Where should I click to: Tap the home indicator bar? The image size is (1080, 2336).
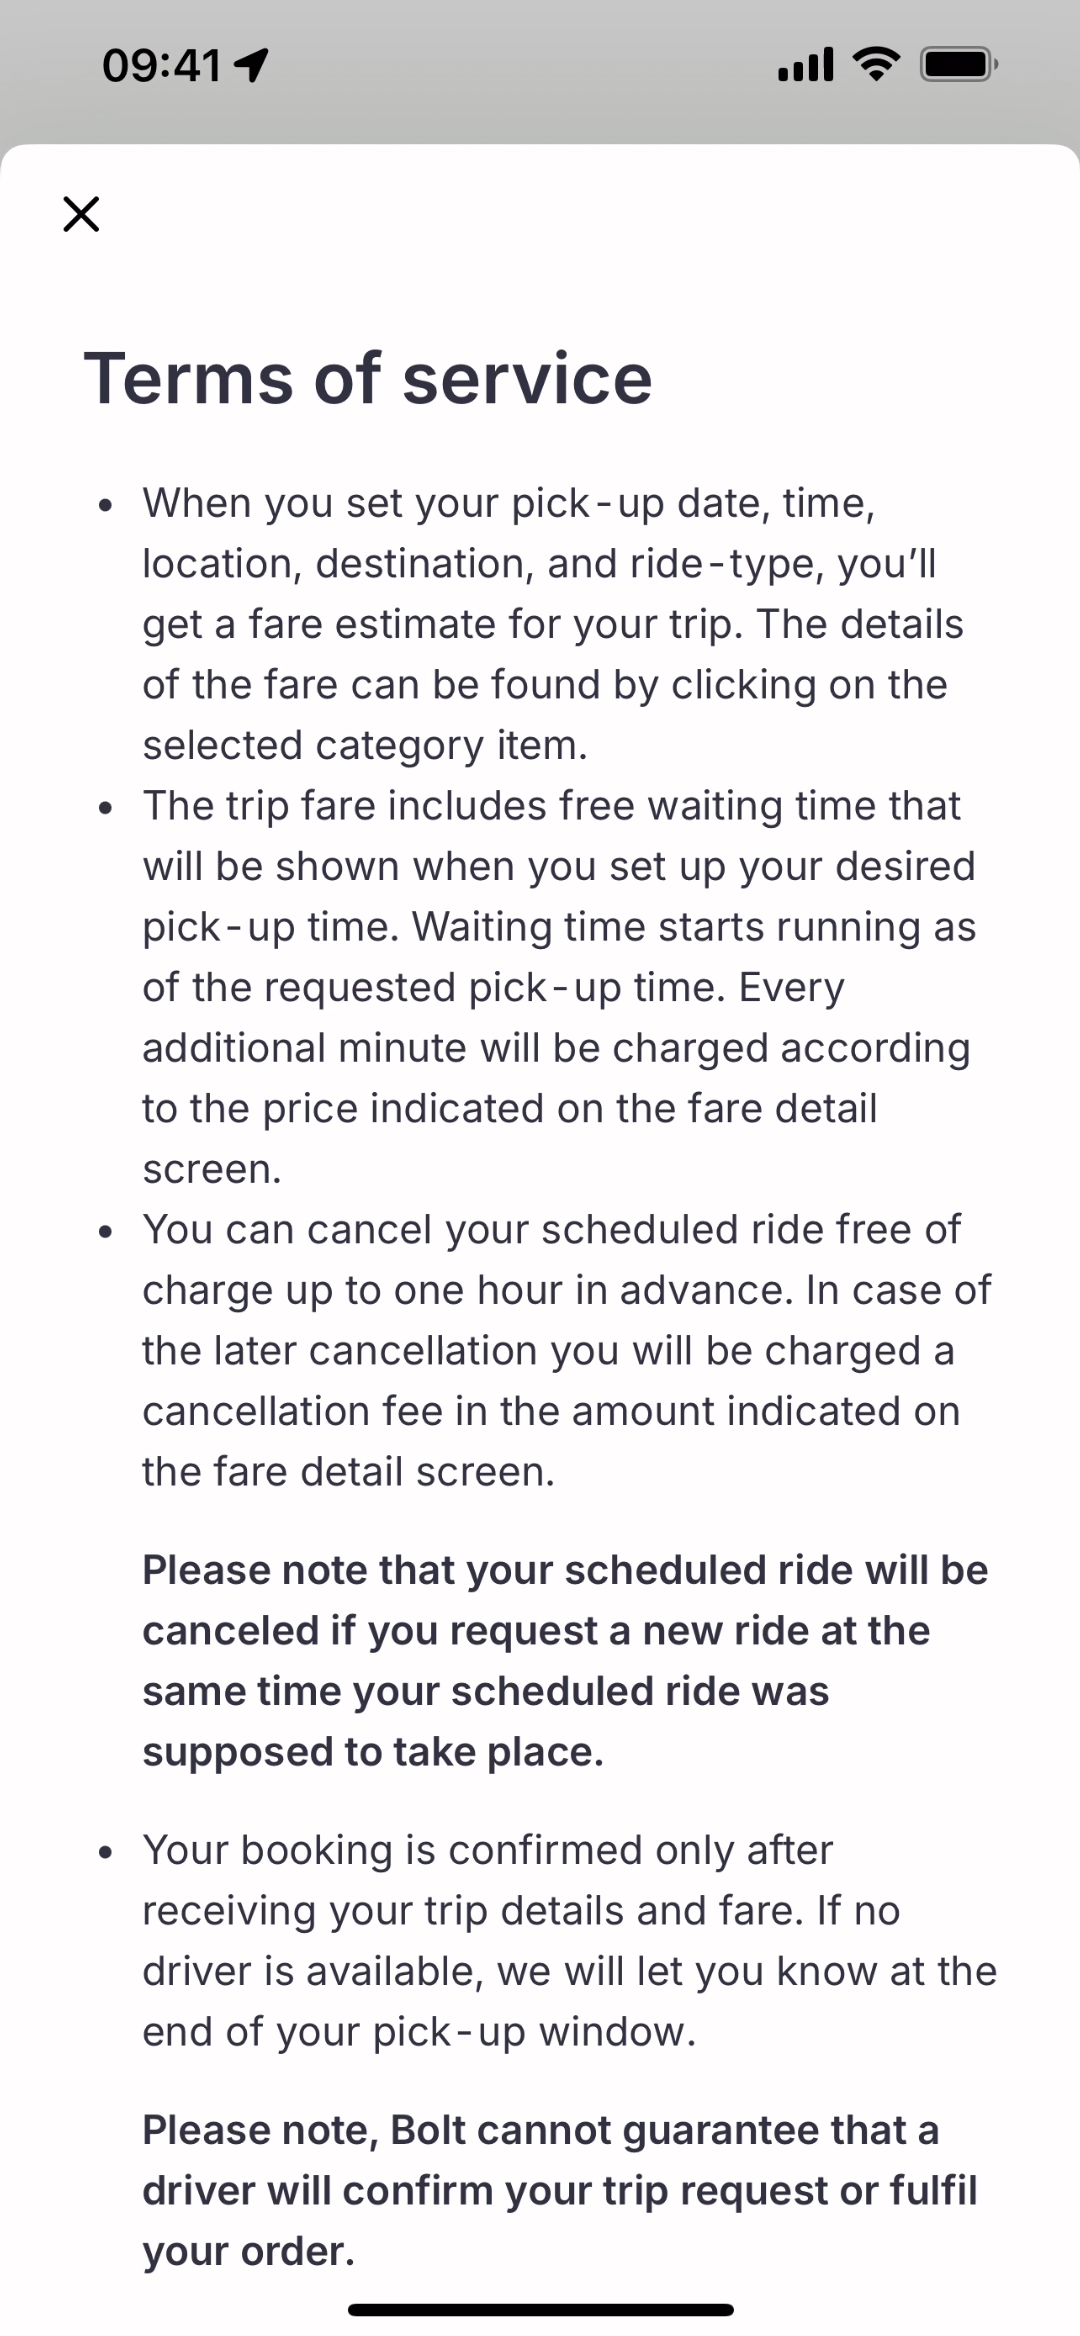click(x=540, y=2310)
